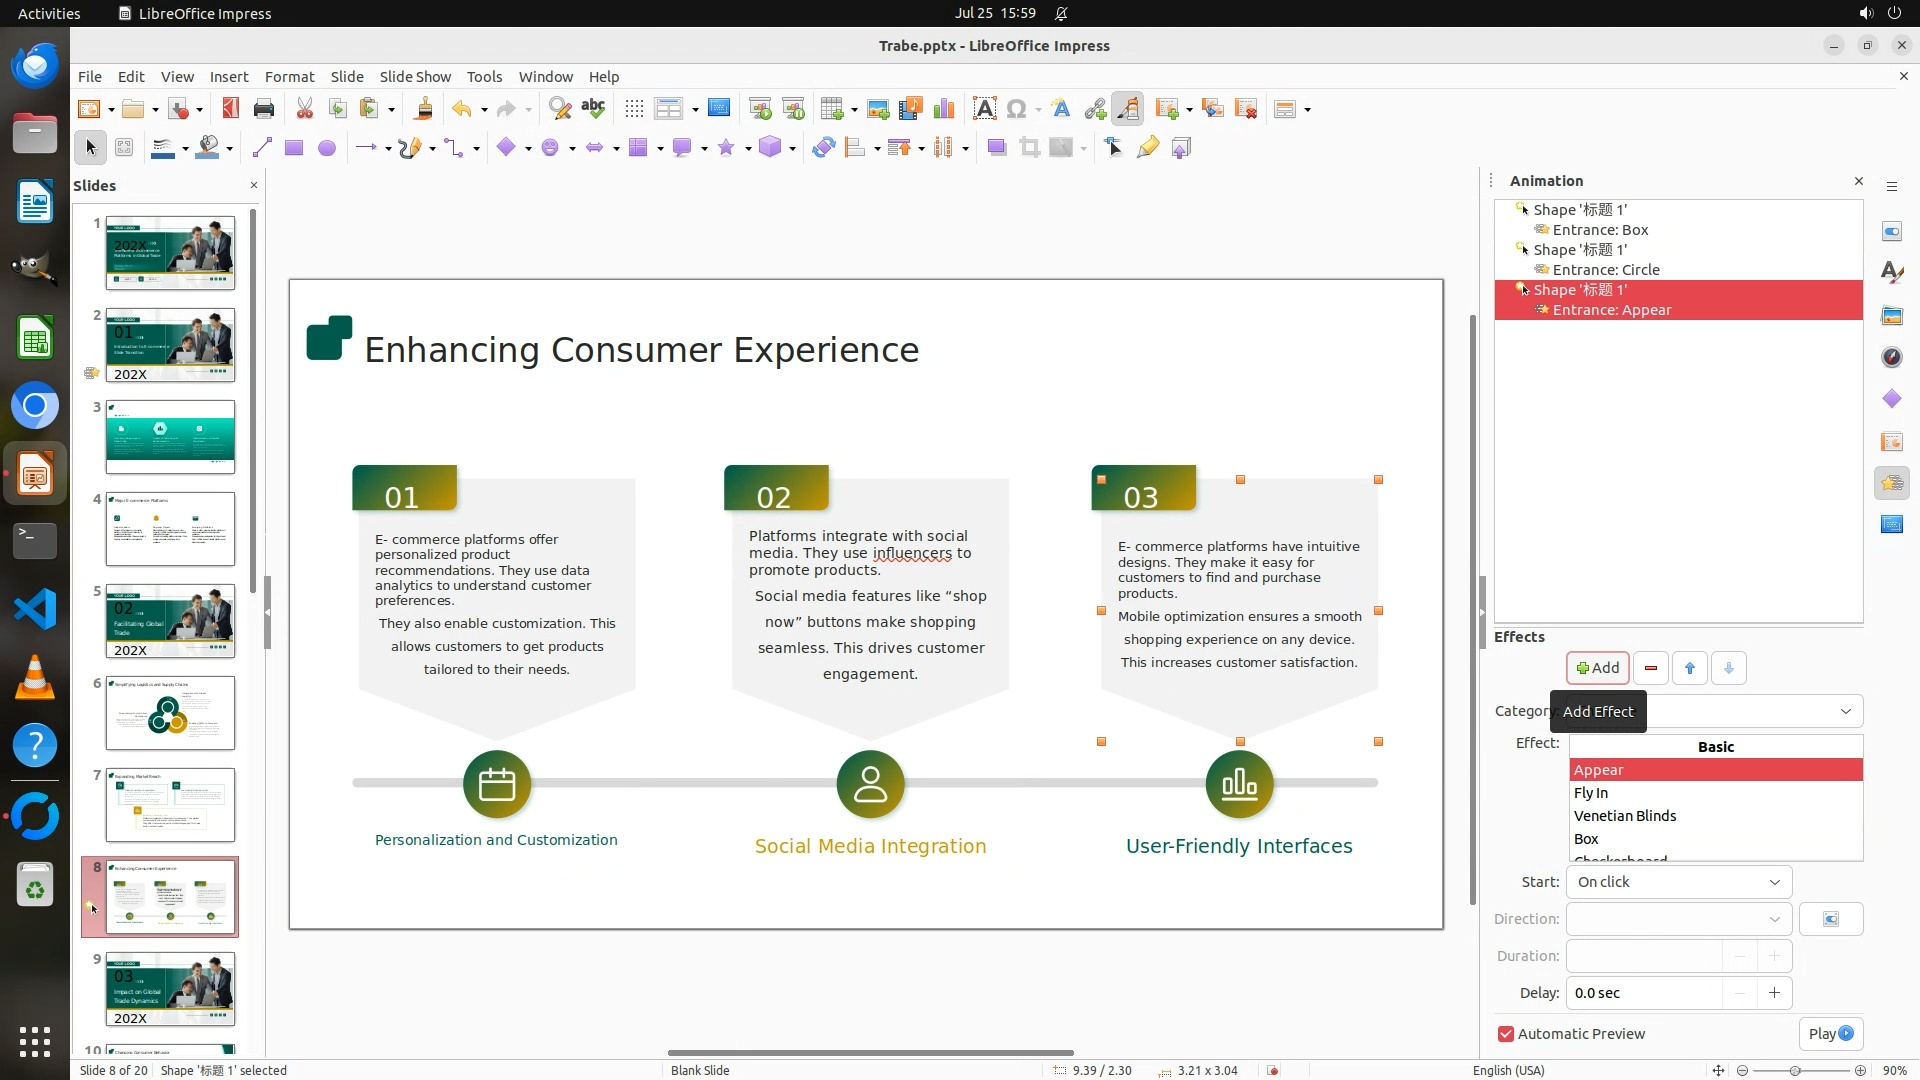Open Slide Transition sidebar panel icon
Viewport: 1920px width, 1080px height.
(1891, 441)
